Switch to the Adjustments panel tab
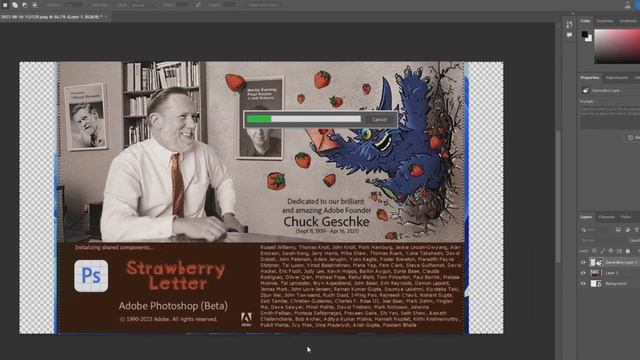640x360 pixels. (617, 78)
